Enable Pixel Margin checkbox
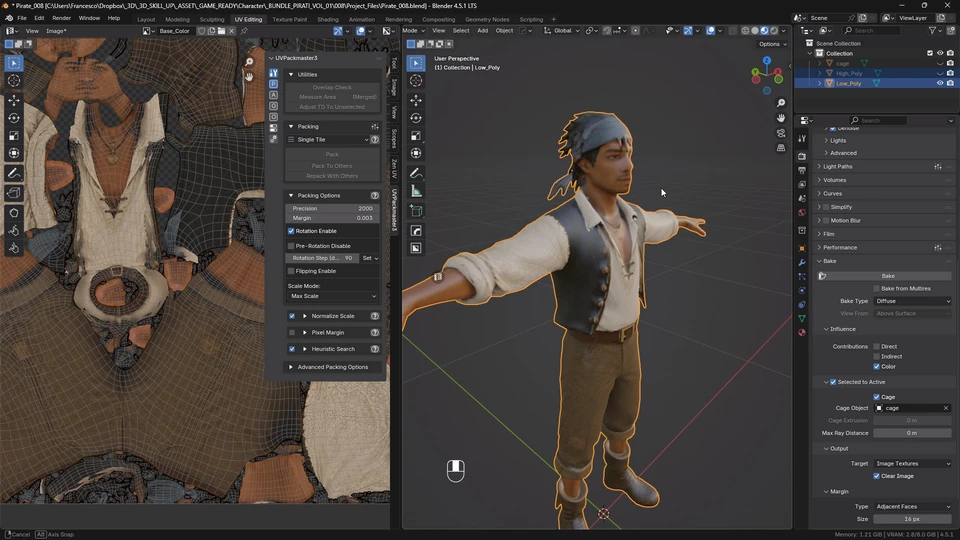The image size is (960, 540). click(291, 332)
